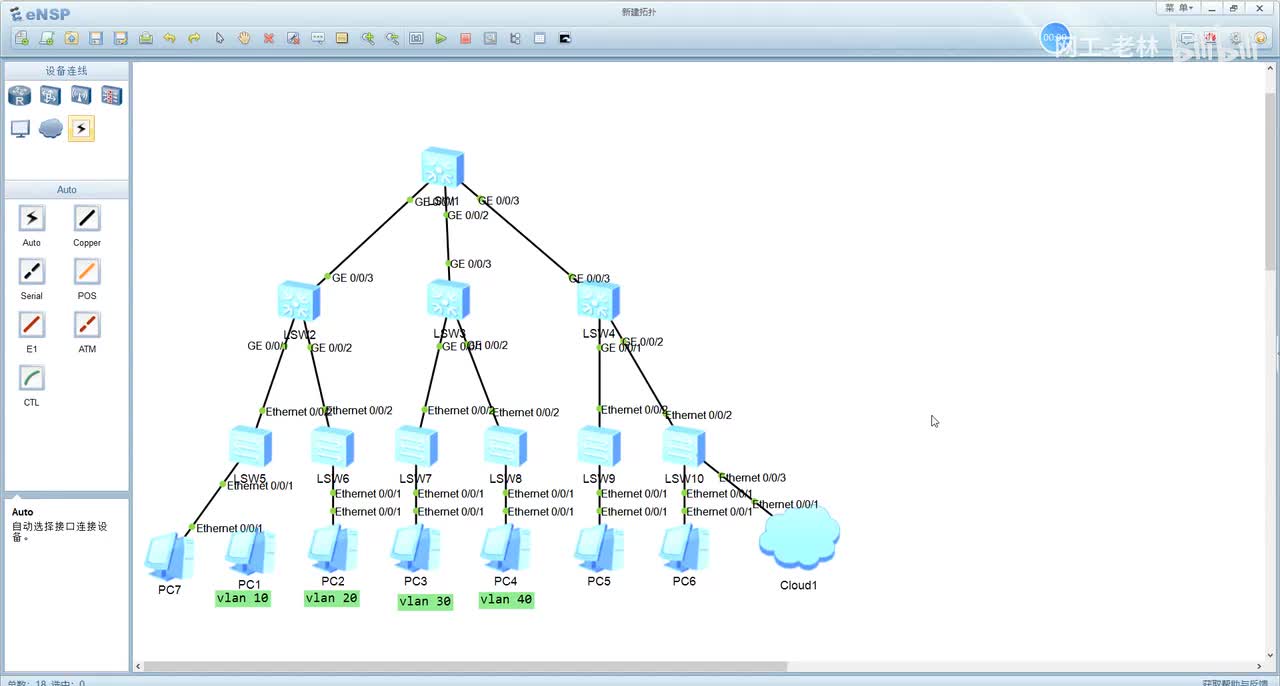Choose the CTL cable type
Image resolution: width=1280 pixels, height=686 pixels.
point(32,378)
